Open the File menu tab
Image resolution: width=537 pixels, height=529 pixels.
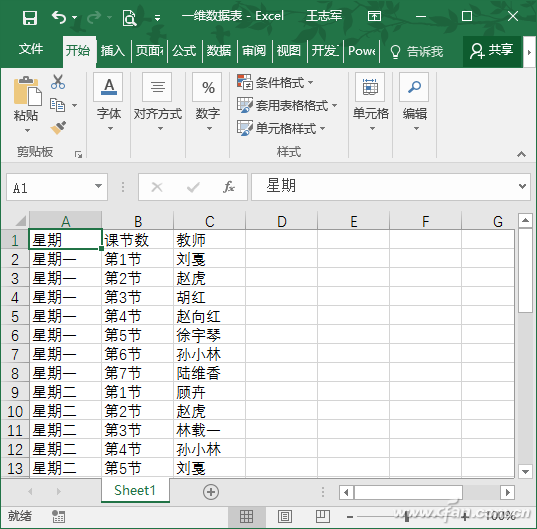[x=31, y=49]
